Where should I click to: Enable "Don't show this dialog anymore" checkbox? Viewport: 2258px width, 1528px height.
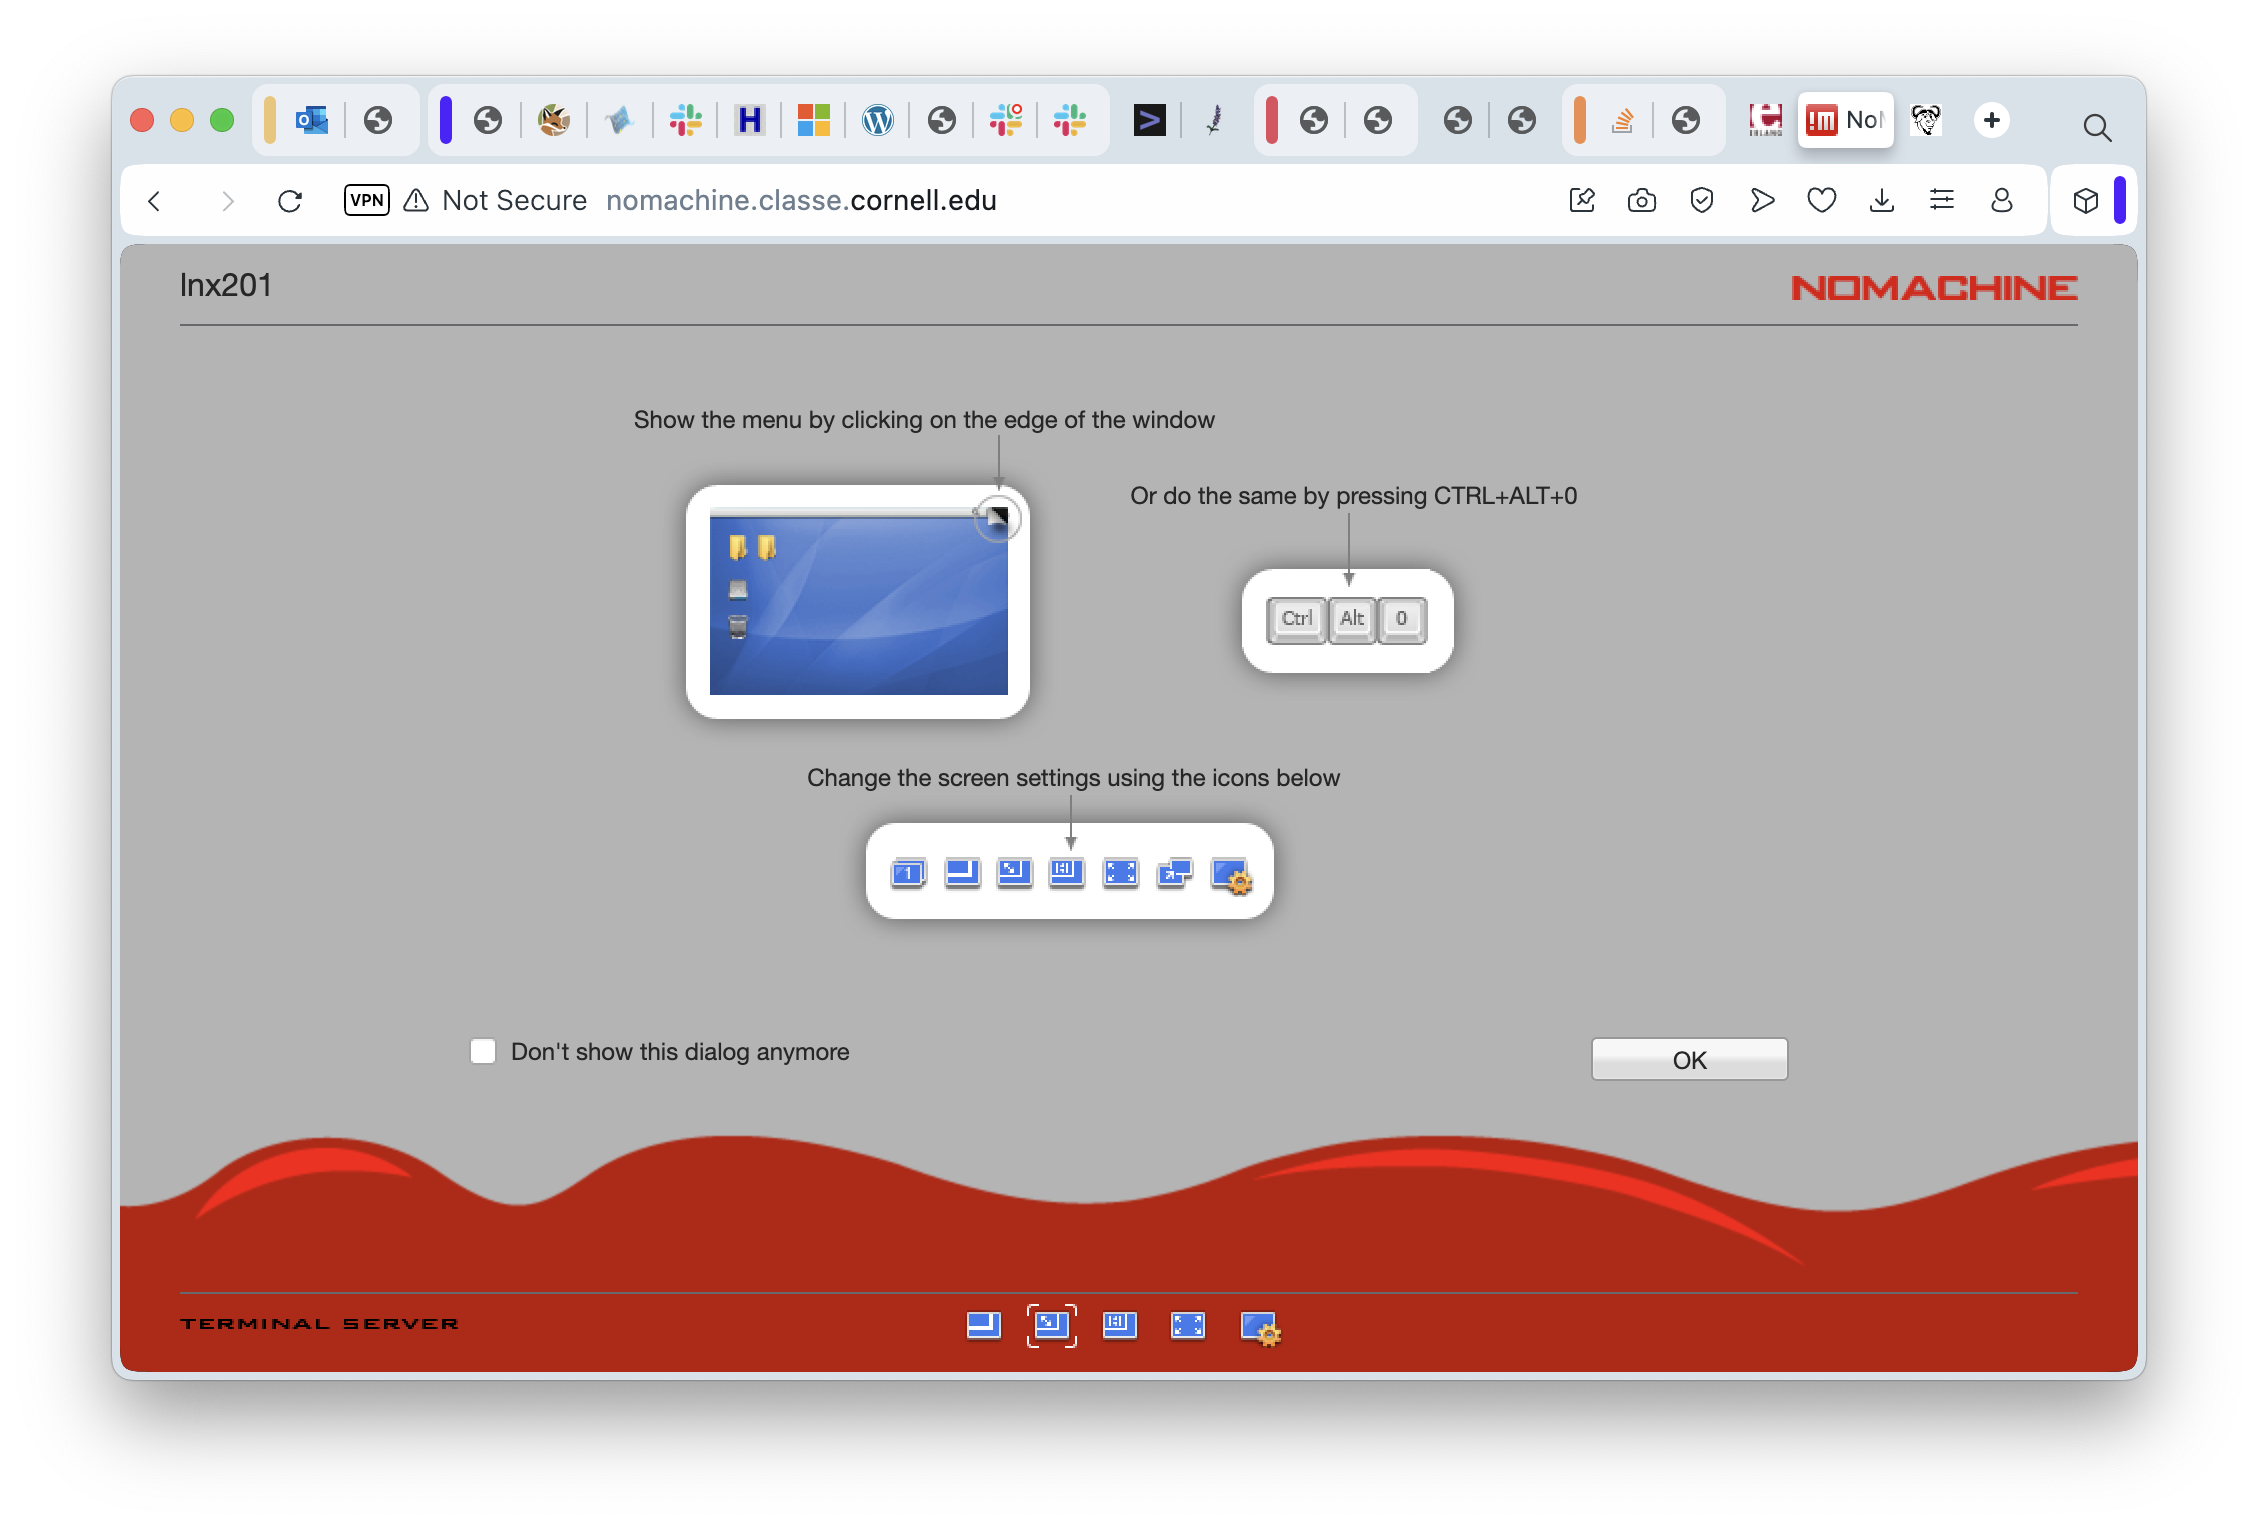point(483,1051)
